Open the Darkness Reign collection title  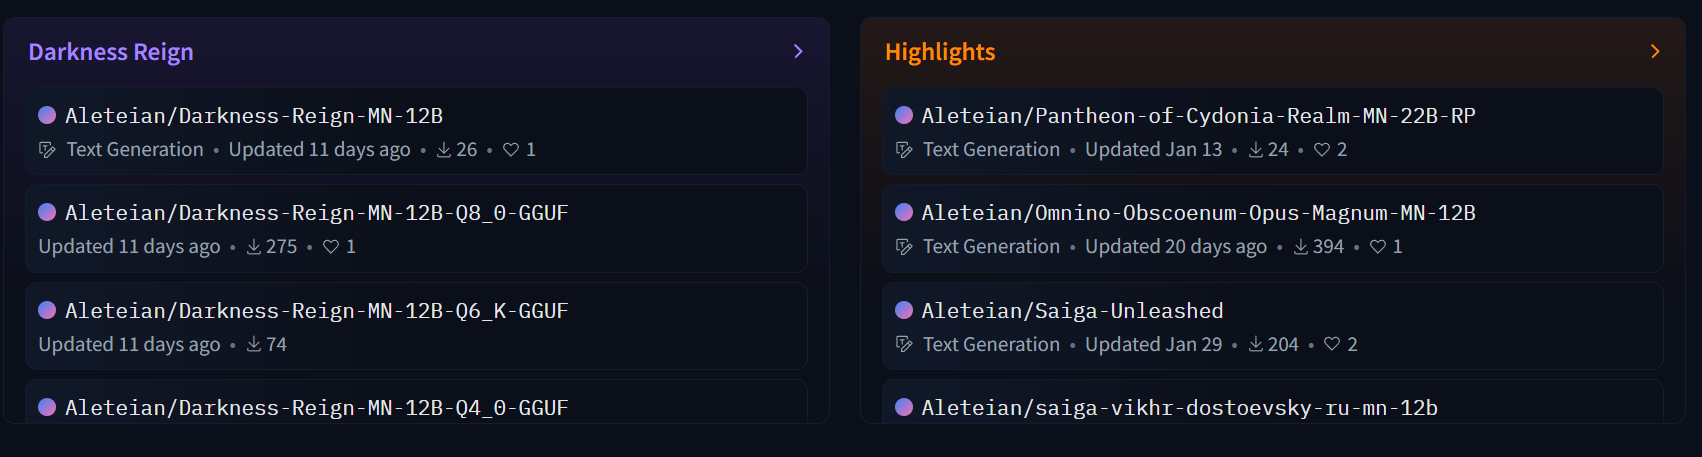tap(111, 52)
